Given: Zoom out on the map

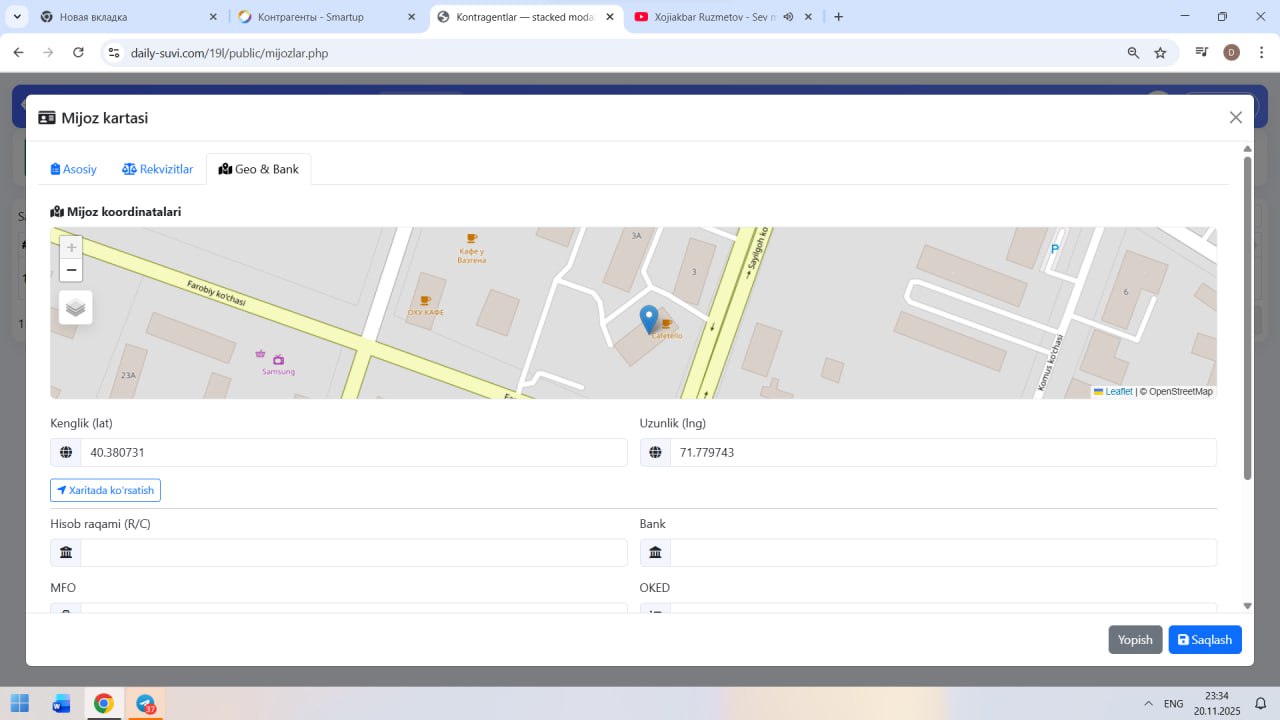Looking at the screenshot, I should point(71,270).
